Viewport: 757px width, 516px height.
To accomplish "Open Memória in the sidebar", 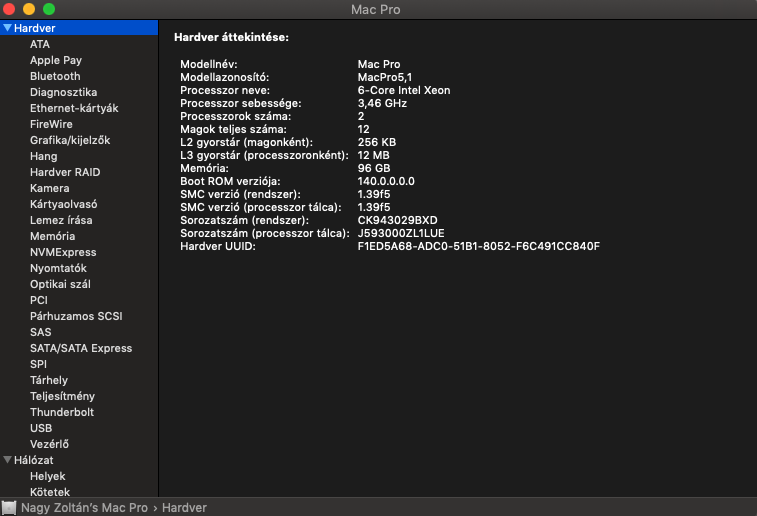I will pos(52,236).
